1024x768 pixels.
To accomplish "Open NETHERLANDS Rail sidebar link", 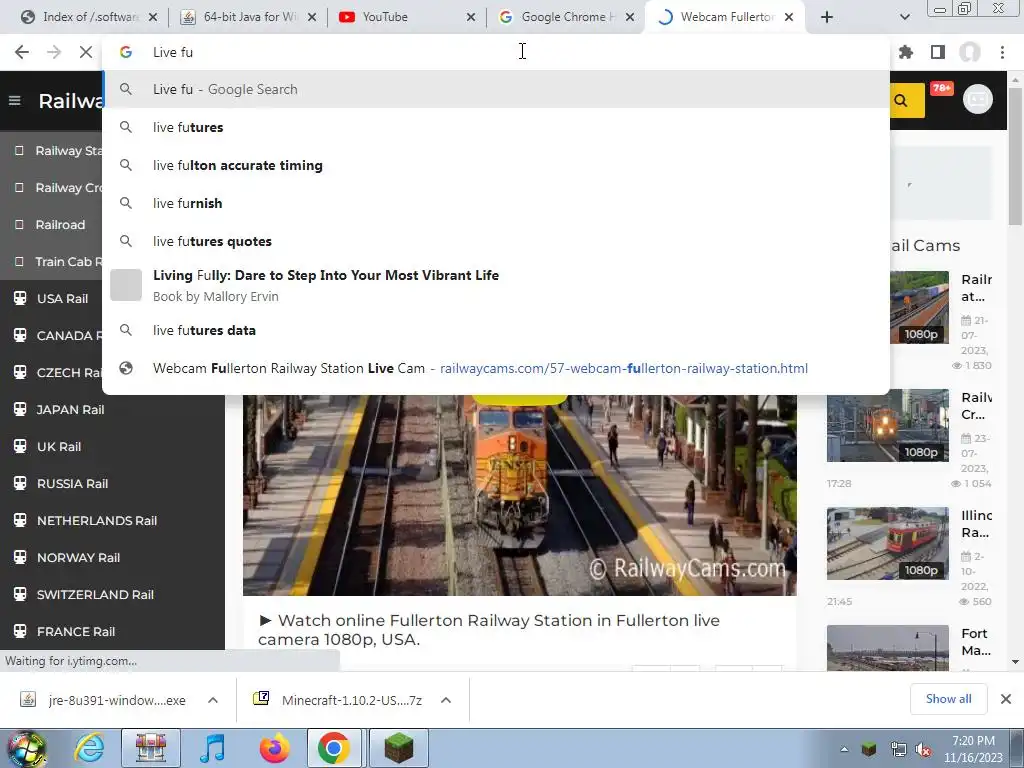I will coord(97,520).
